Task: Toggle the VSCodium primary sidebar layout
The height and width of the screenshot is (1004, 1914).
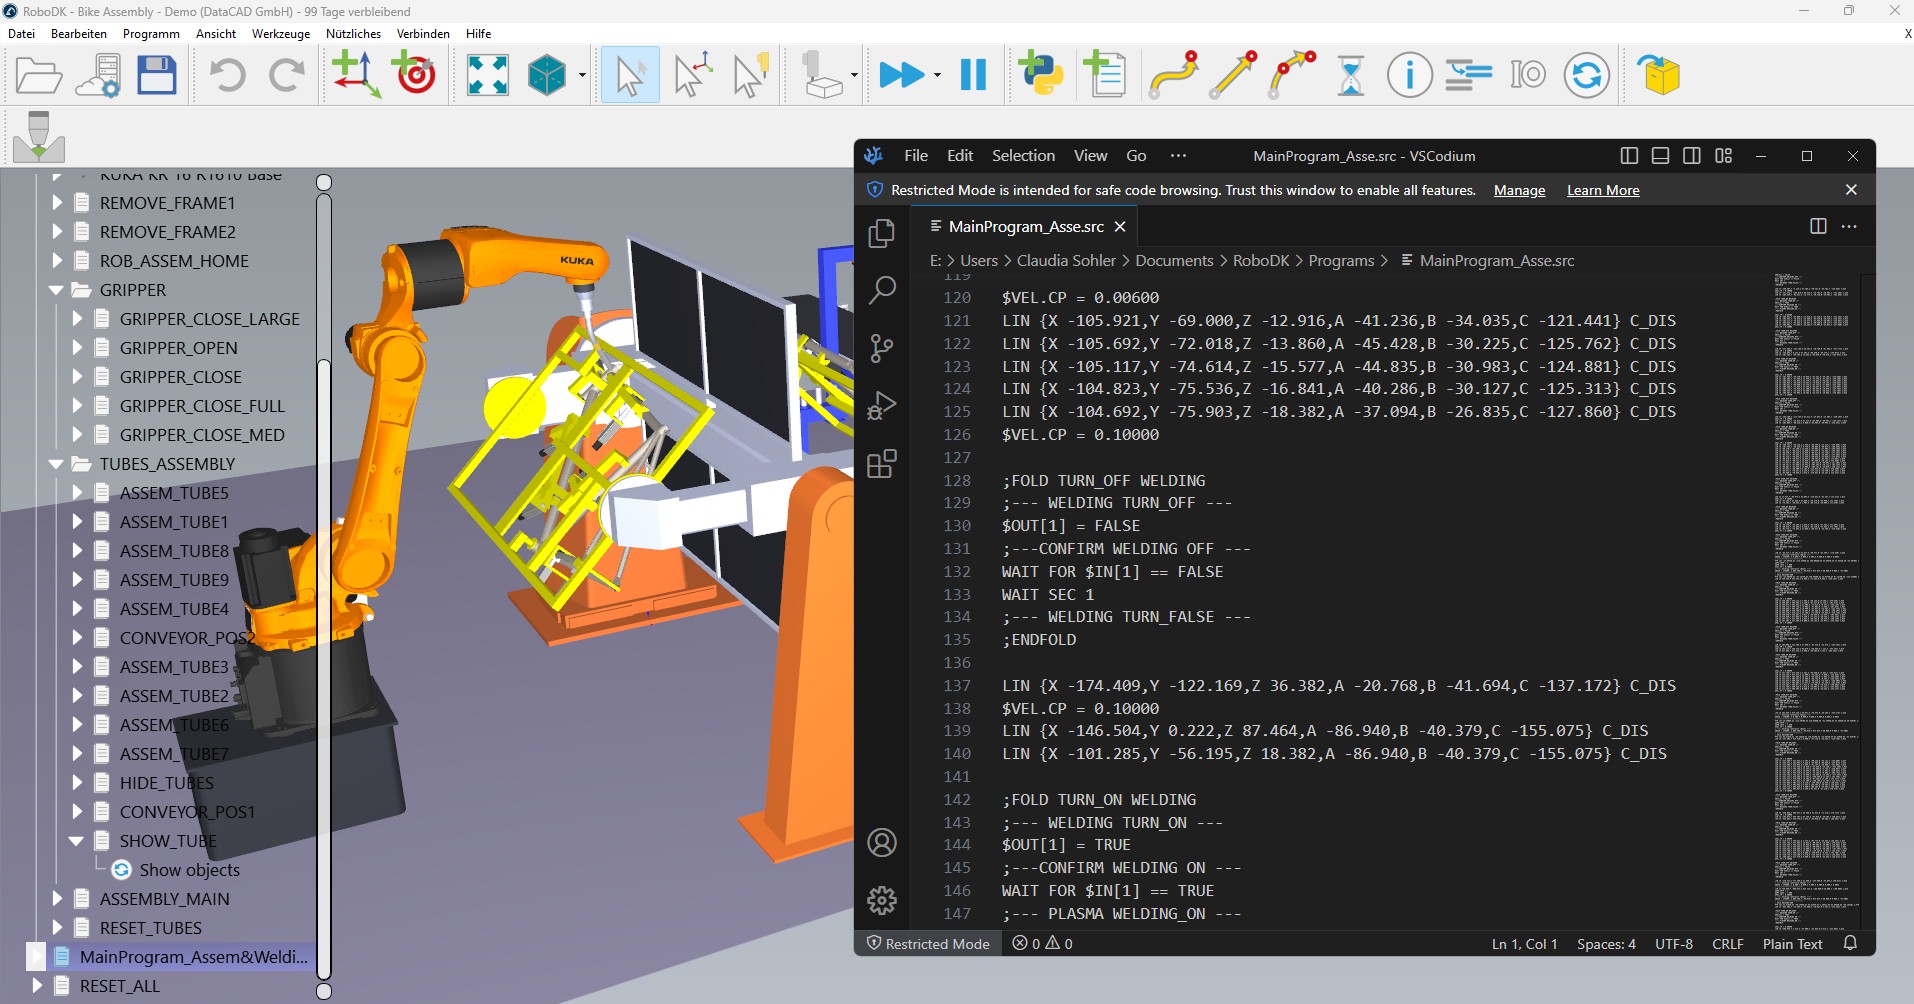Action: tap(1629, 156)
